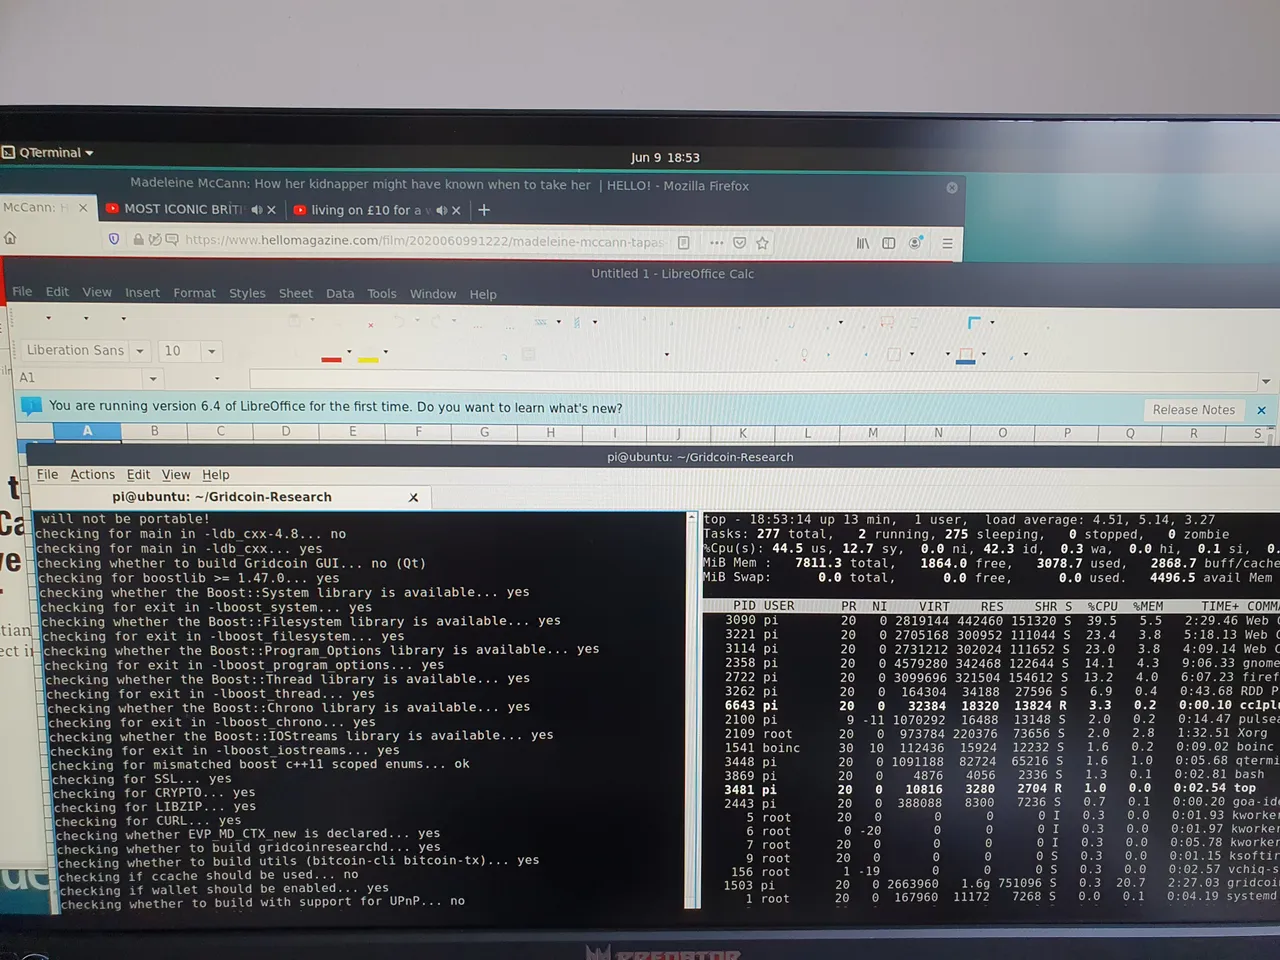Open the Firefox account icon
The width and height of the screenshot is (1280, 960).
tap(915, 243)
